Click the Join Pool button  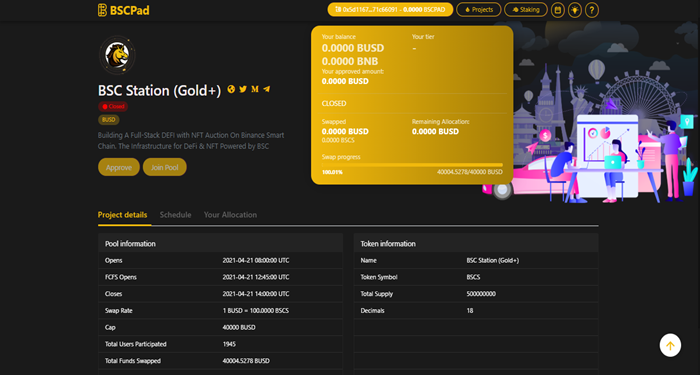(x=165, y=167)
